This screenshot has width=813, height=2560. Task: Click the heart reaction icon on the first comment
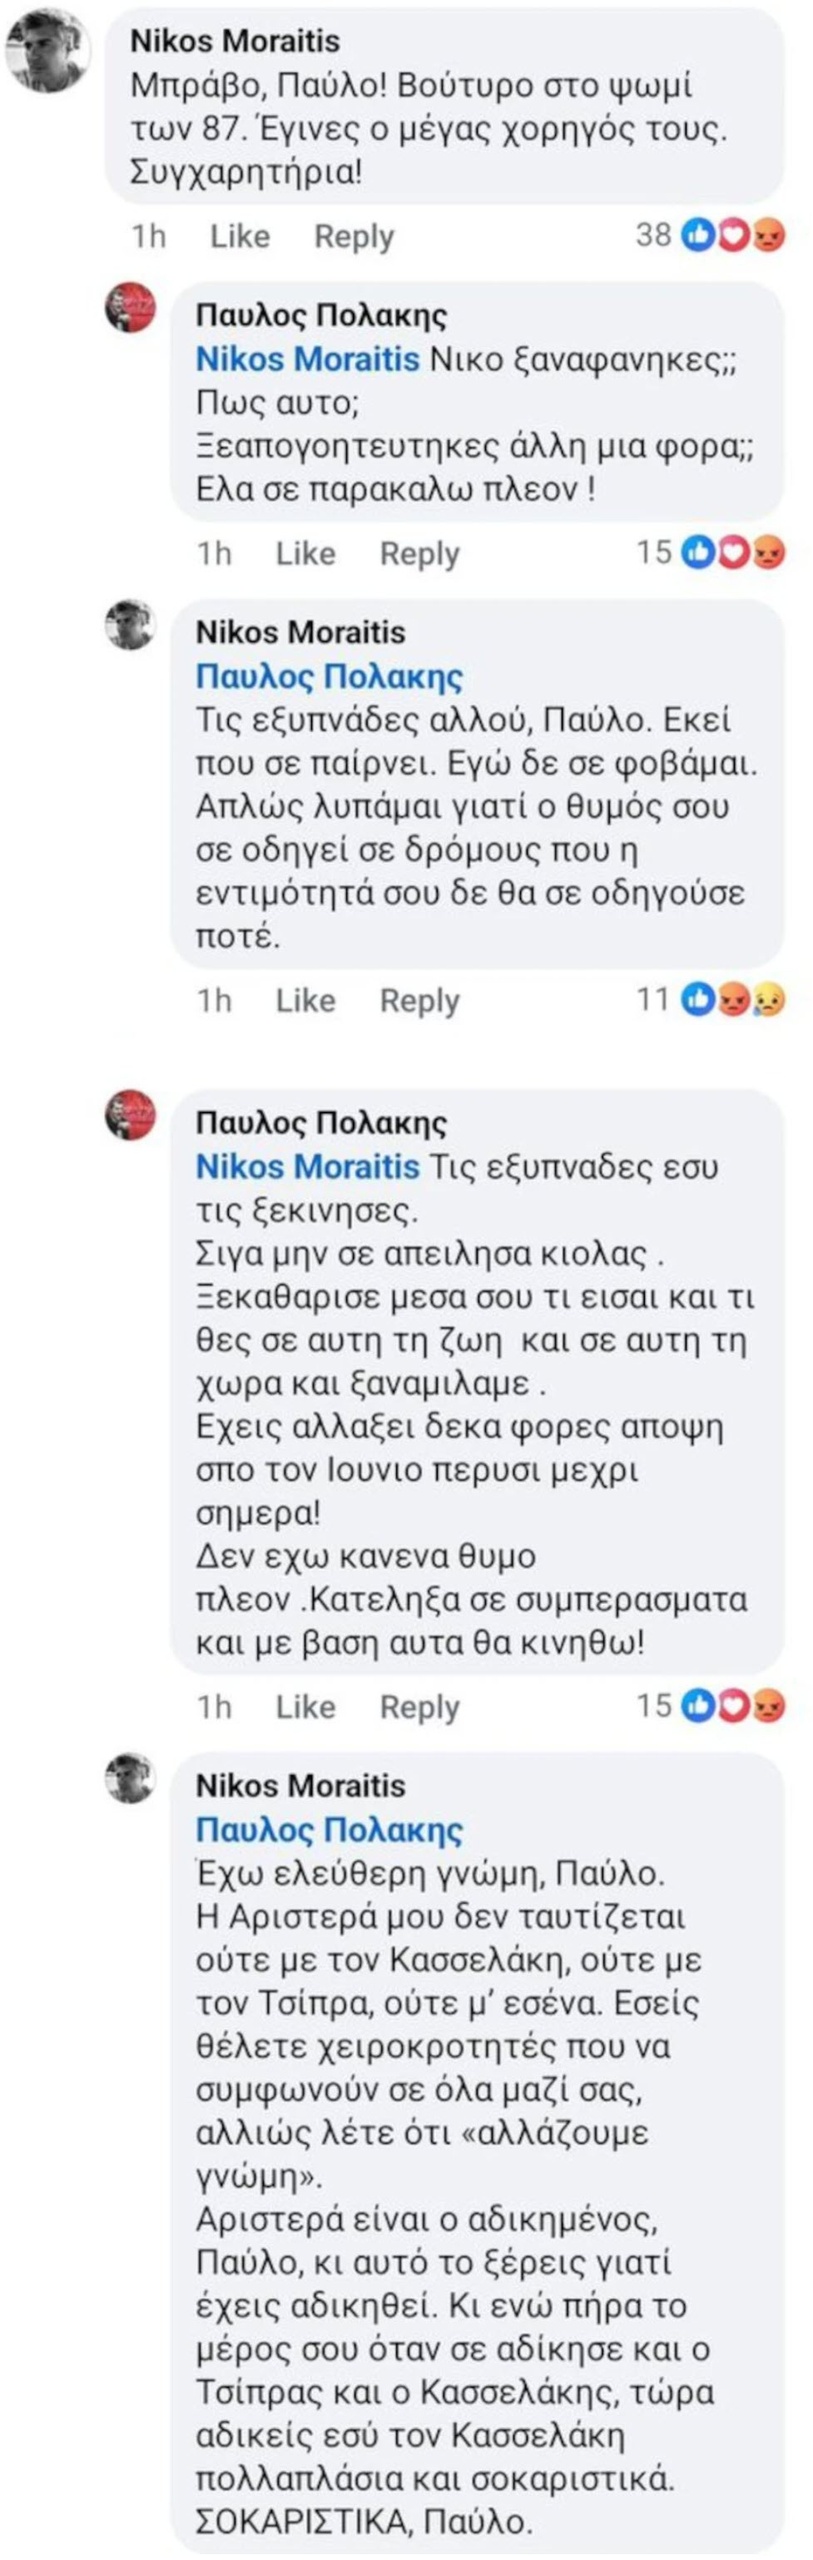point(733,233)
